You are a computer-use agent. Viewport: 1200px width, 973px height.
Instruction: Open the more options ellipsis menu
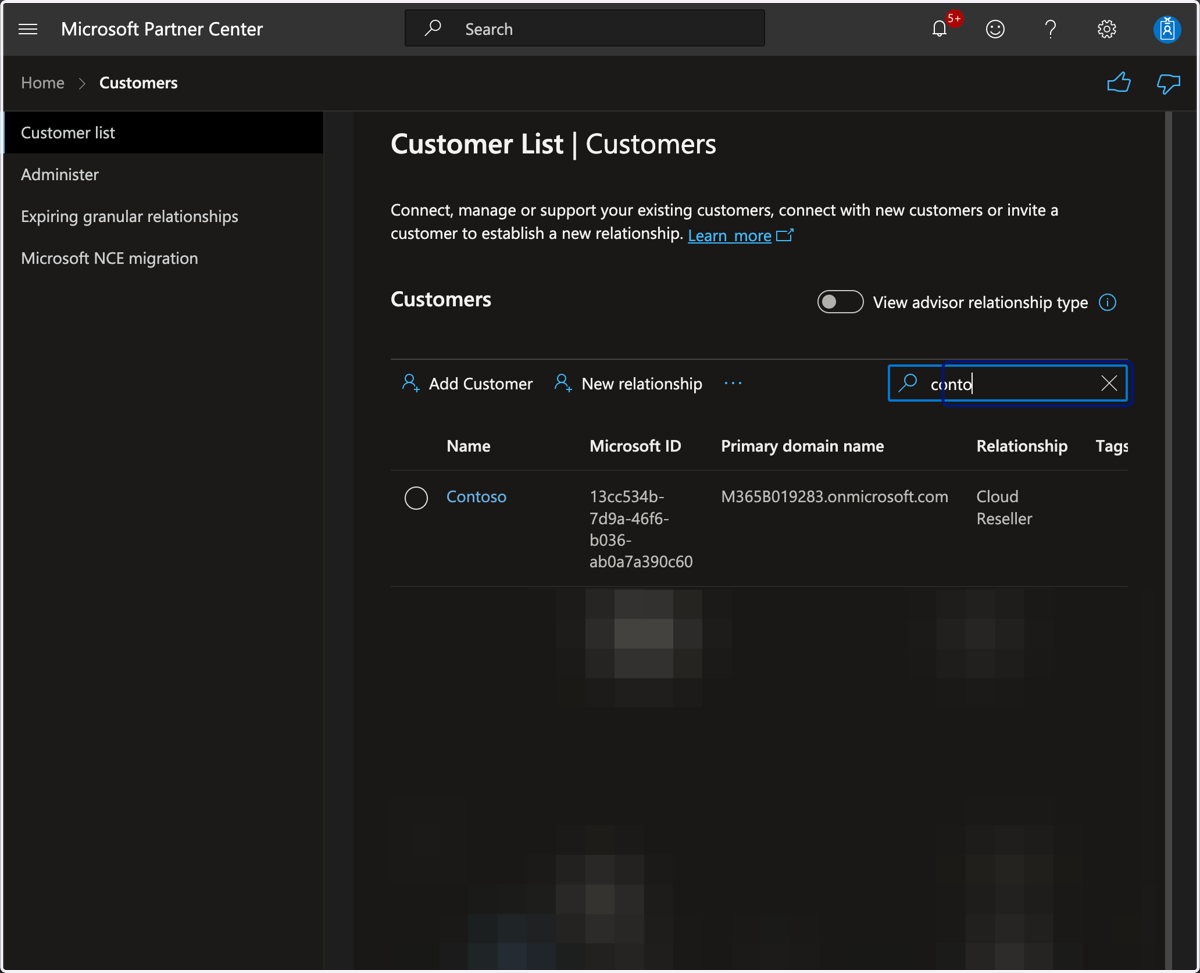point(733,383)
